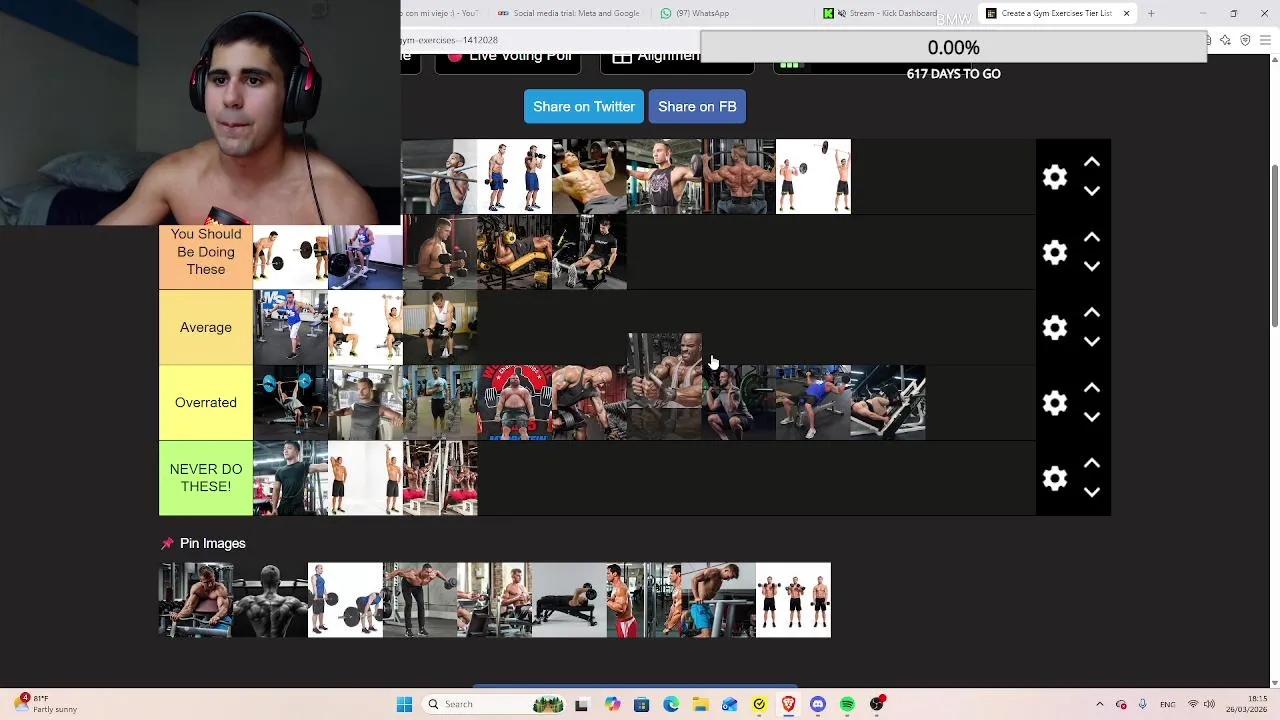The width and height of the screenshot is (1280, 720).
Task: Move the Average row up with arrow
Action: pos(1092,312)
